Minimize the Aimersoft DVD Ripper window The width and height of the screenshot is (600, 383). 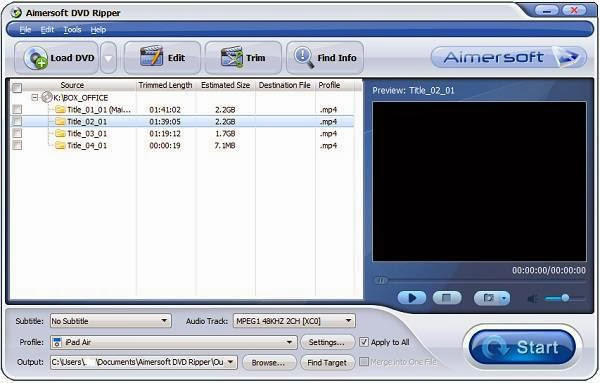[x=547, y=11]
